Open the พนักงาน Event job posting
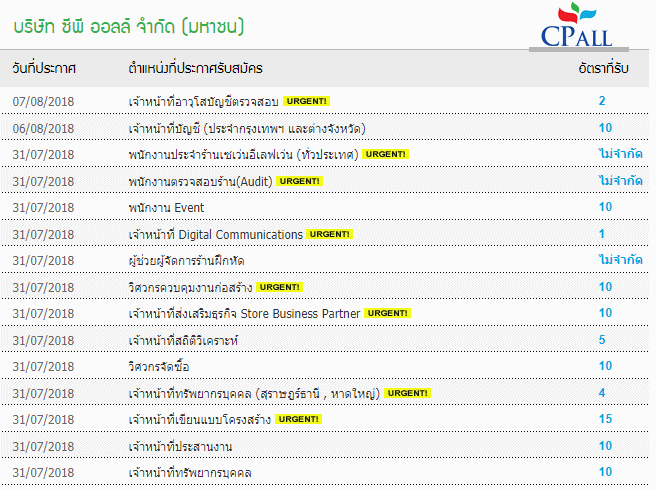656x491 pixels. click(x=166, y=207)
